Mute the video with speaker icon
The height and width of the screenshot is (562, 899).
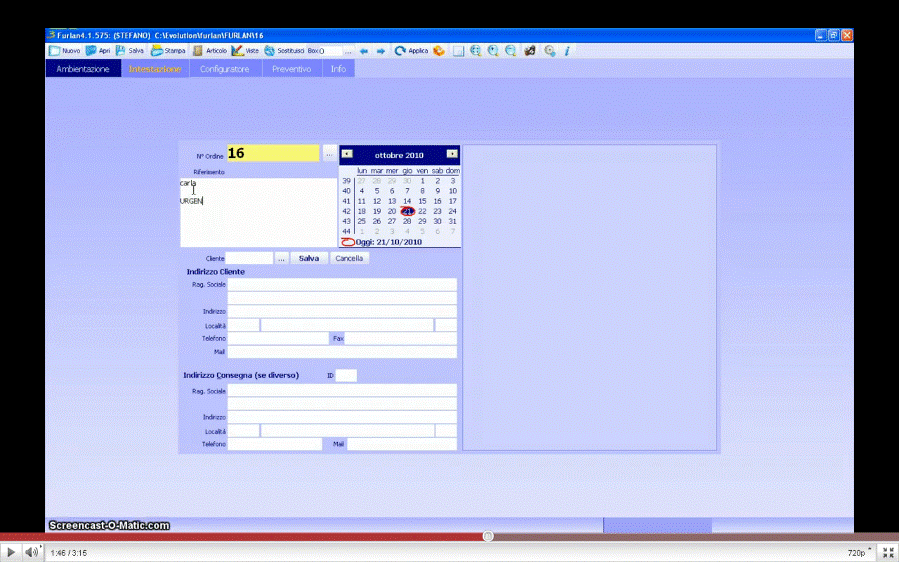(32, 552)
